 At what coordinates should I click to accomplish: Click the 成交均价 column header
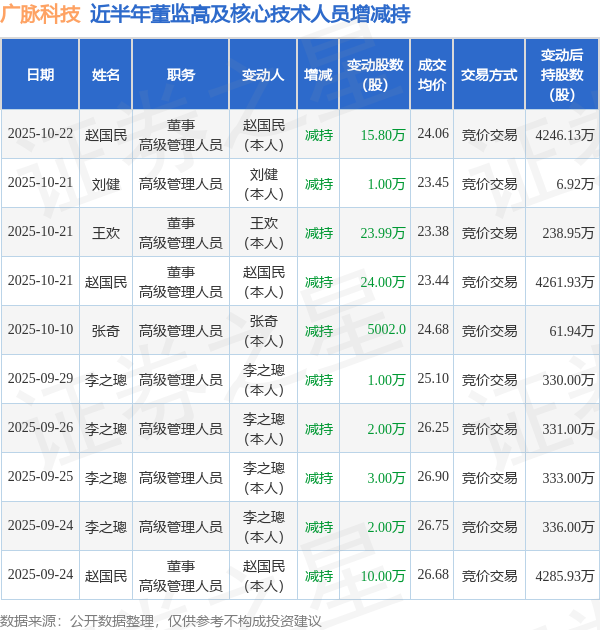click(x=432, y=75)
